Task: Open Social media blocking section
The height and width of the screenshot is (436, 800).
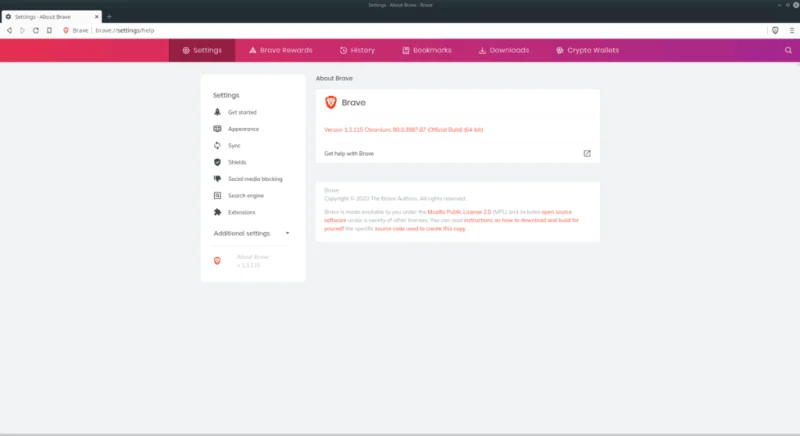Action: coord(253,179)
